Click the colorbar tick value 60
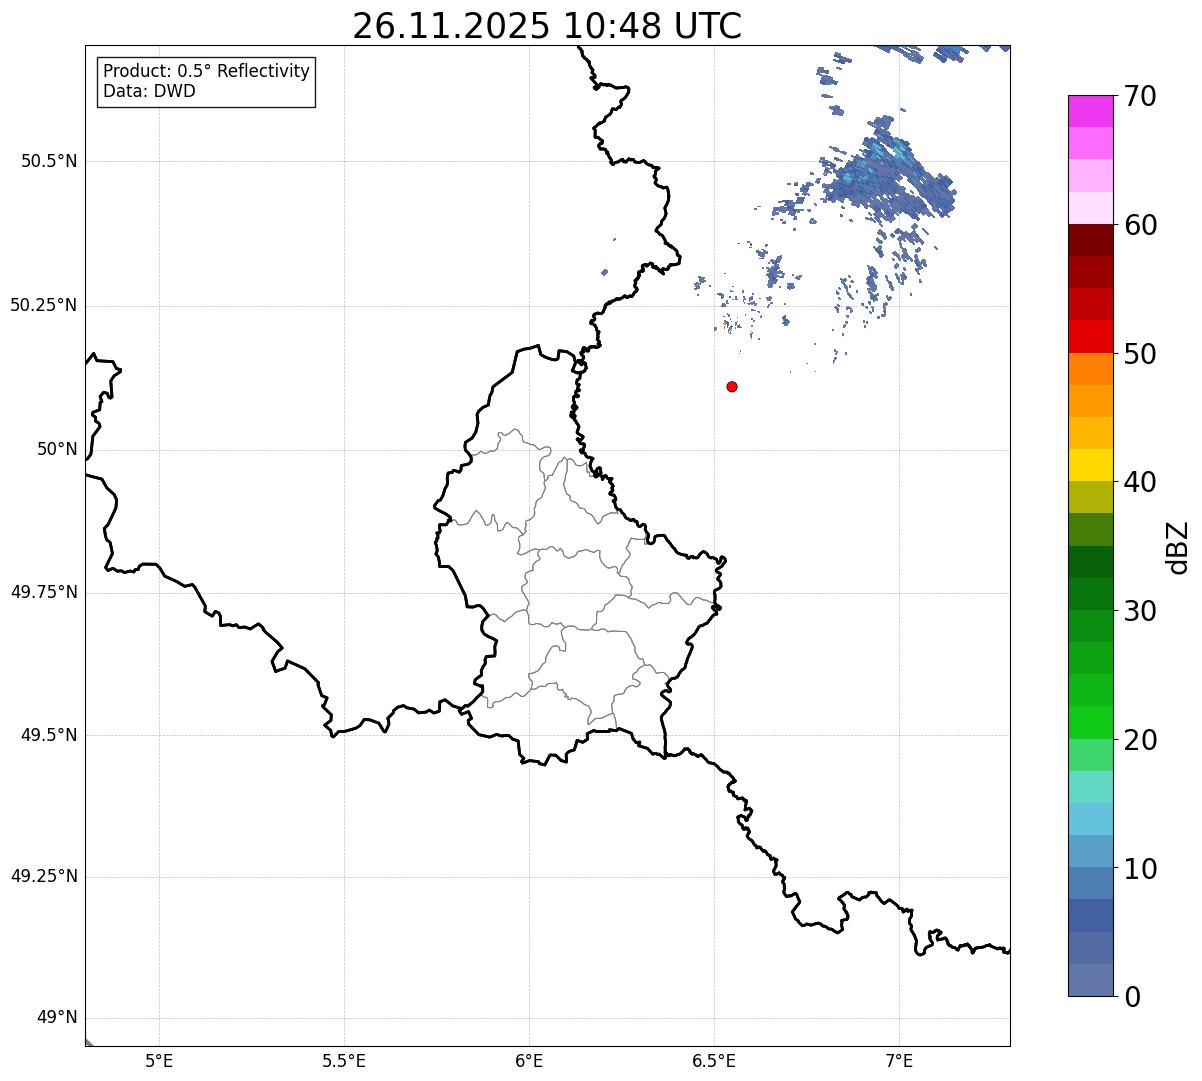 pos(1140,226)
